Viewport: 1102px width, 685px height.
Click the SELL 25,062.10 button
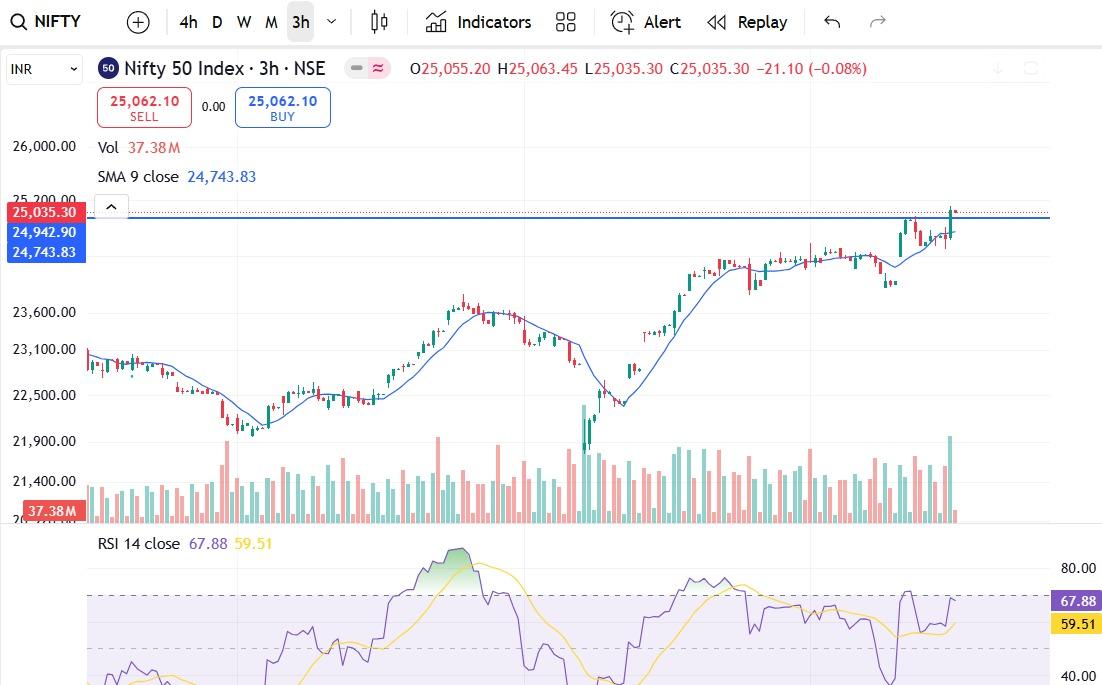(144, 107)
